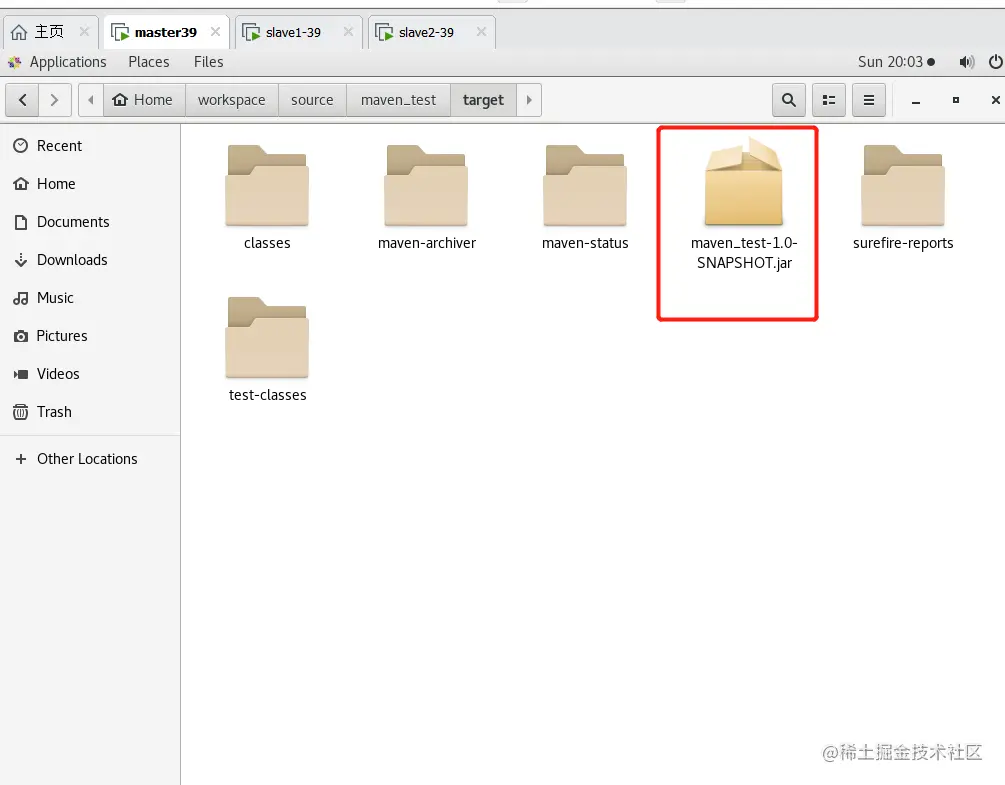Click the Recent label in the sidebar

coord(59,145)
